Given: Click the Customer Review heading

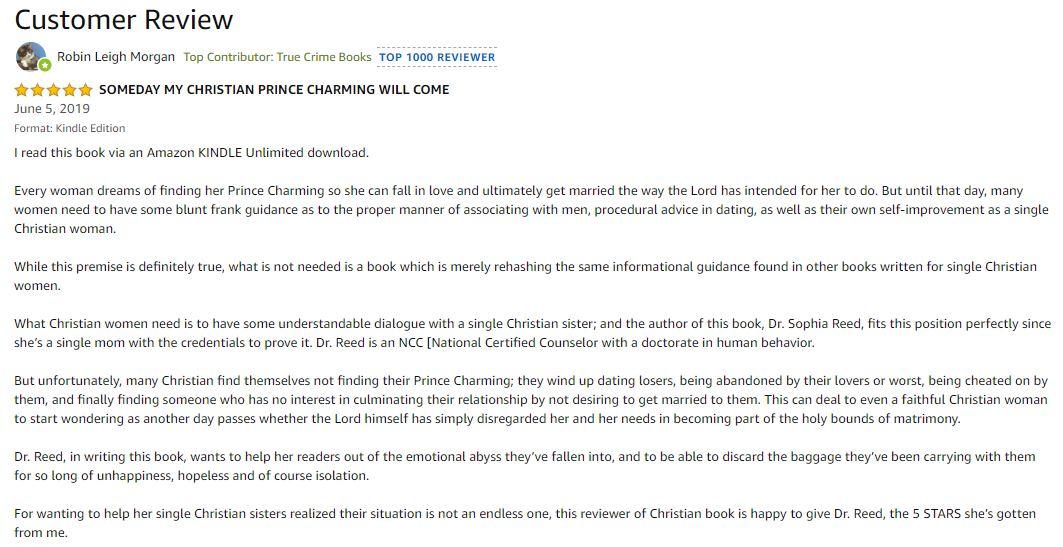Looking at the screenshot, I should 124,19.
